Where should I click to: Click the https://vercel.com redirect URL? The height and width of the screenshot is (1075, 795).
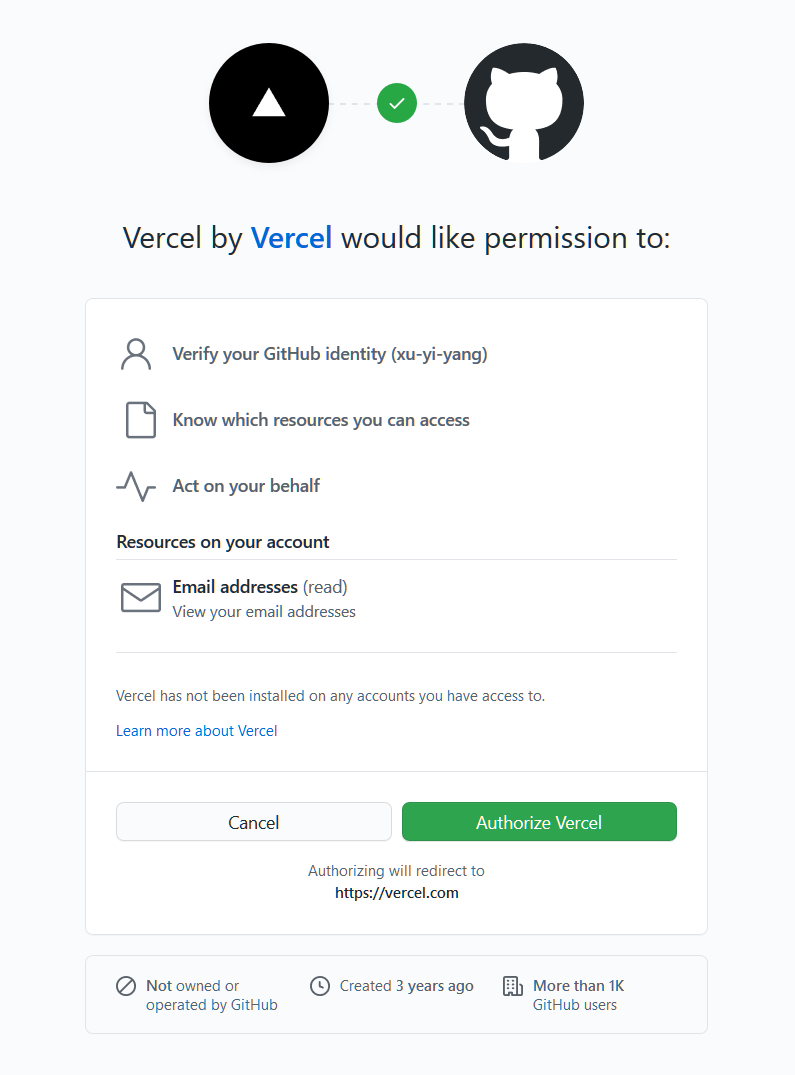[x=396, y=893]
